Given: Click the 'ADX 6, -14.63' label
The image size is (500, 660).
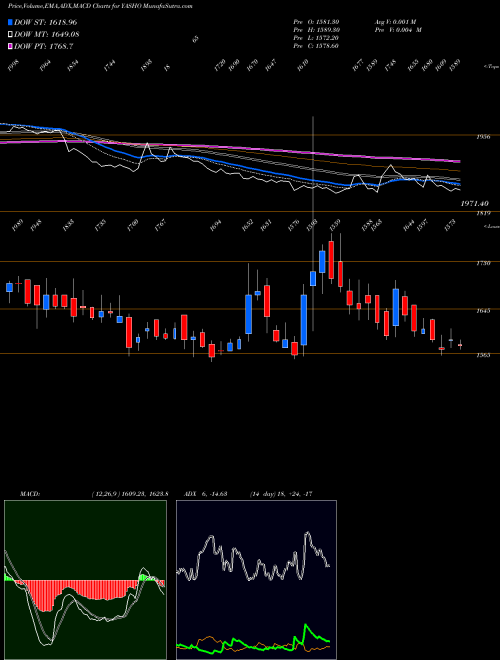Looking at the screenshot, I should pos(206,494).
